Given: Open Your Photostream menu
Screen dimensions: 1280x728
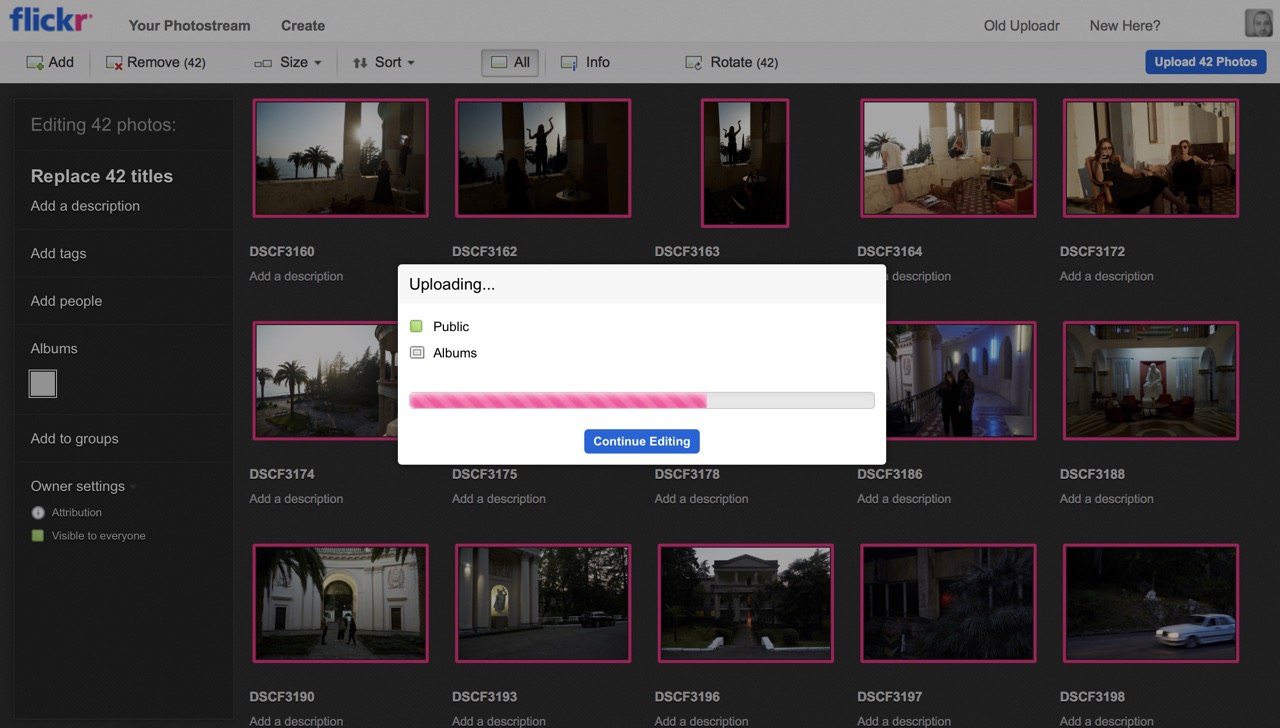Looking at the screenshot, I should [190, 25].
